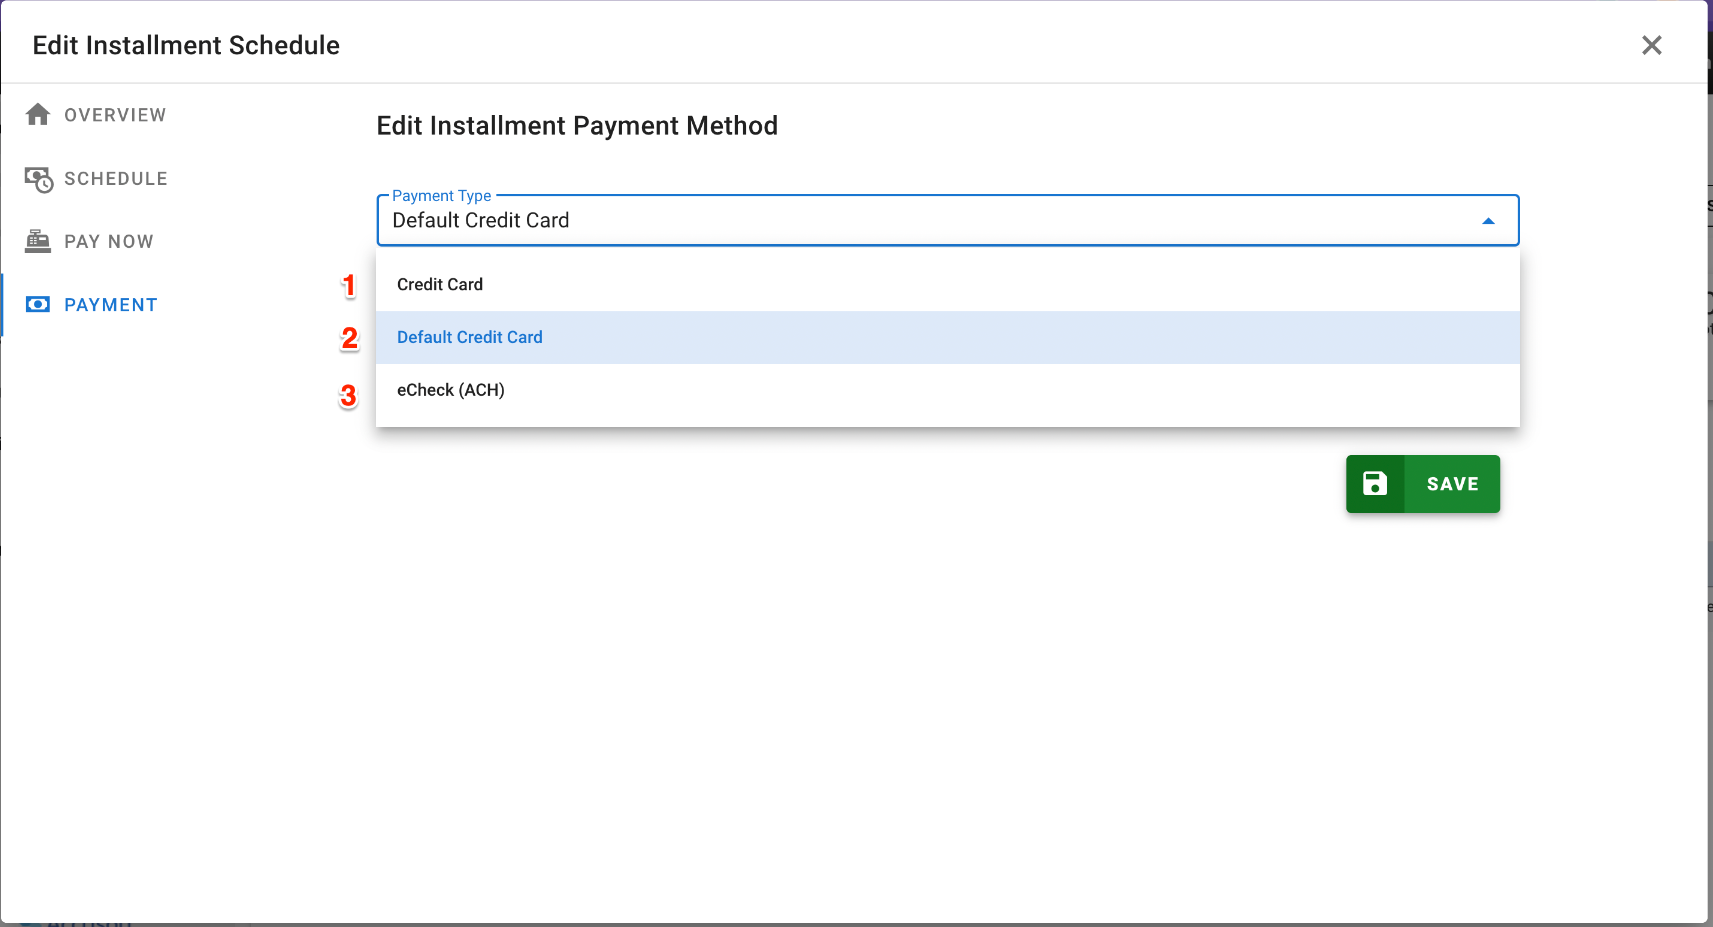Image resolution: width=1713 pixels, height=927 pixels.
Task: Close the Edit Installment Schedule dialog
Action: (x=1652, y=45)
